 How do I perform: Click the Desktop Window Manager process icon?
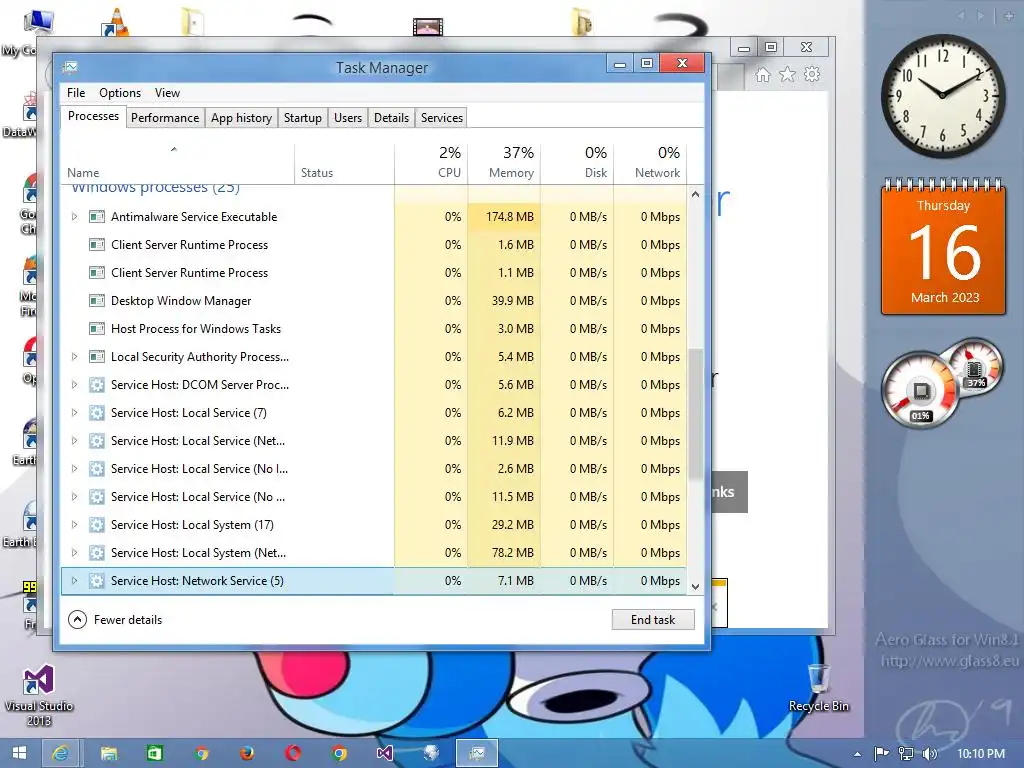(x=97, y=301)
